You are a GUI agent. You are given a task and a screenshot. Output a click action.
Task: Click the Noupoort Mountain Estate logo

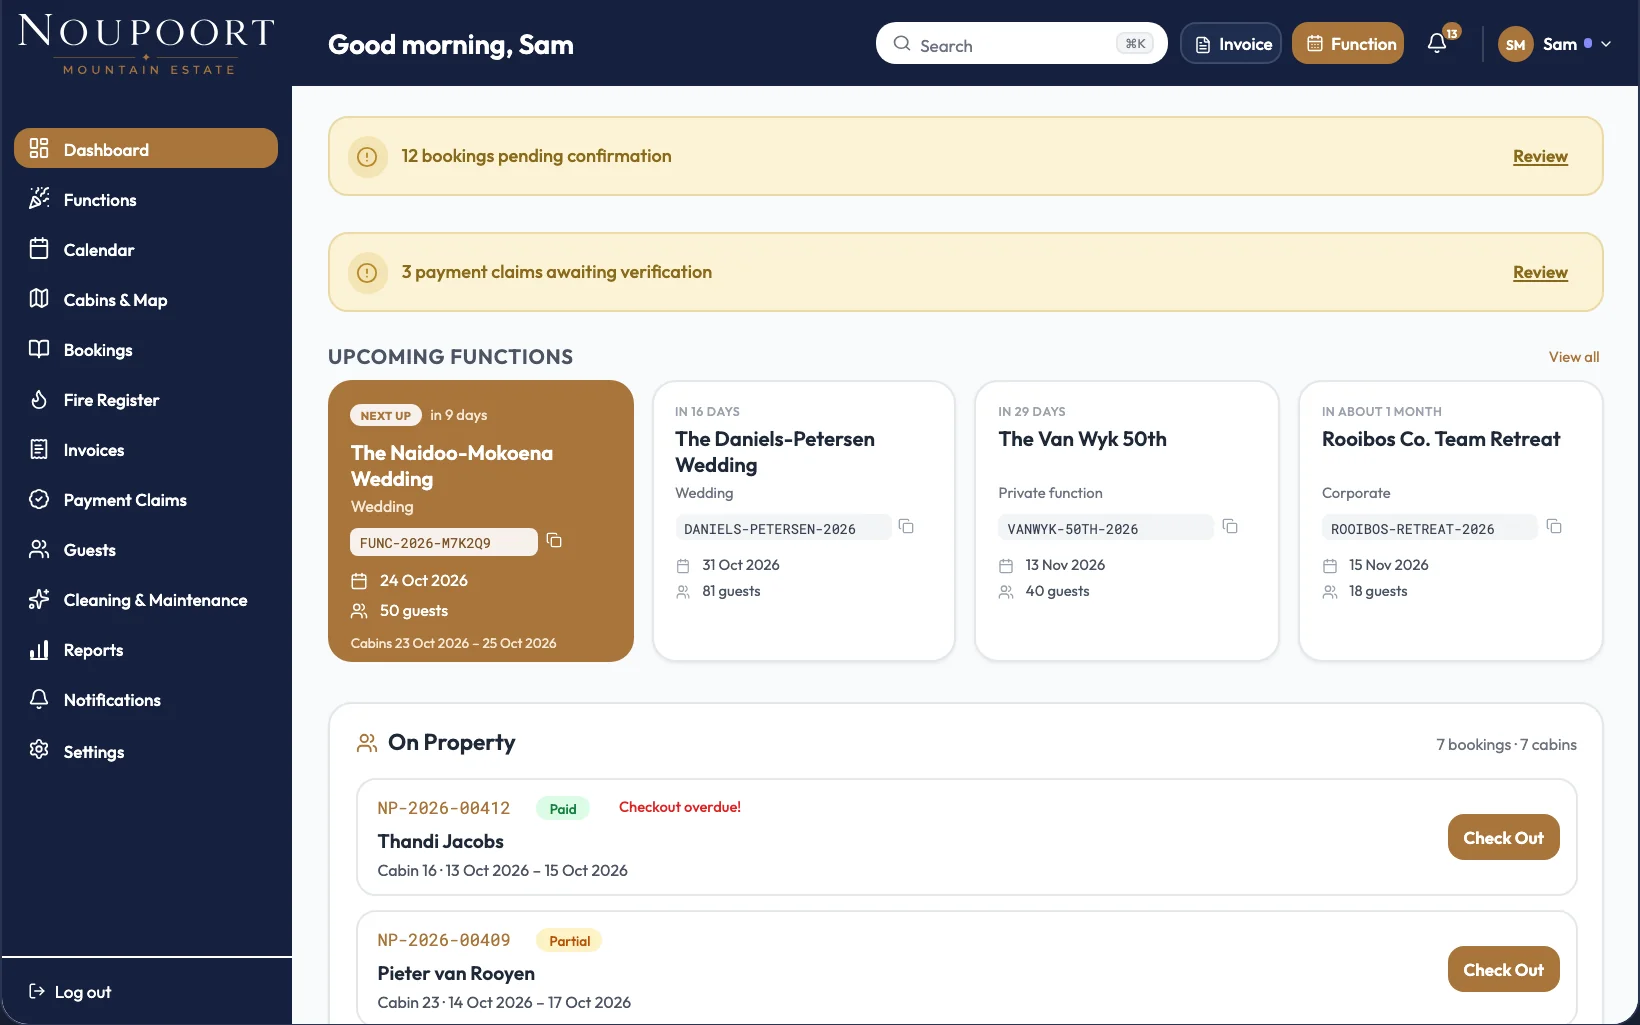pos(146,44)
